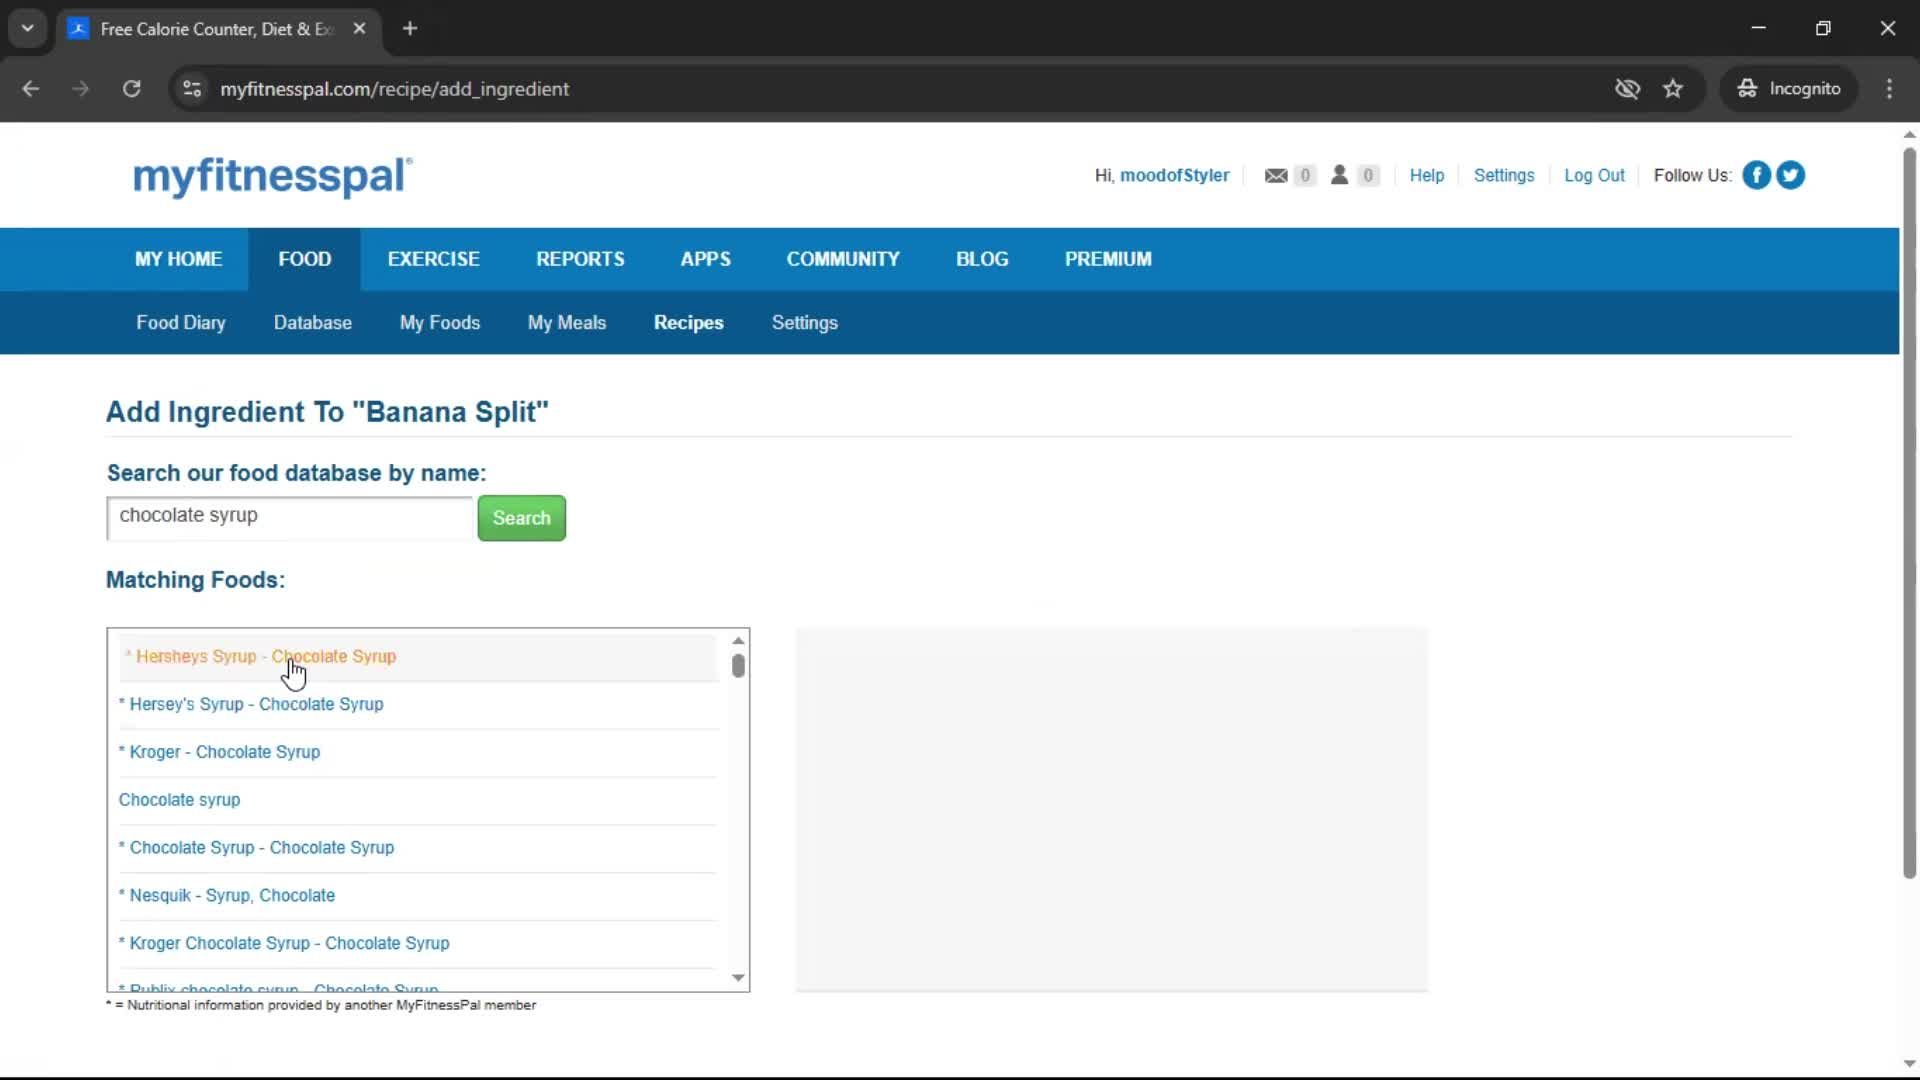This screenshot has width=1920, height=1080.
Task: Select Hersheys Syrup - Chocolate Syrup result
Action: coord(418,657)
